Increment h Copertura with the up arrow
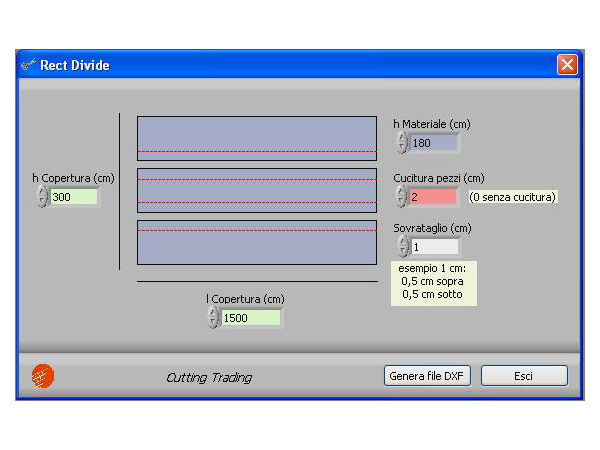Image resolution: width=600 pixels, height=450 pixels. pos(42,191)
